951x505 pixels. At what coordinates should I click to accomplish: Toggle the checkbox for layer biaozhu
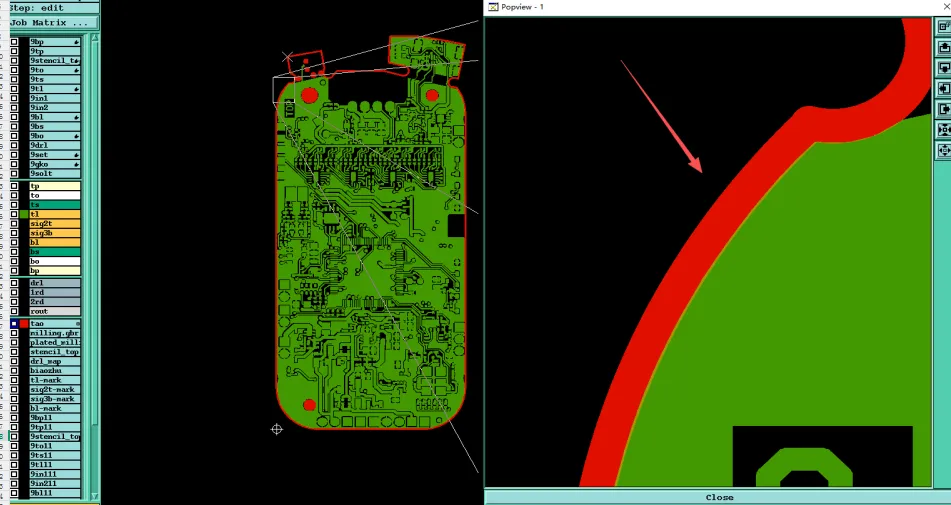(14, 370)
